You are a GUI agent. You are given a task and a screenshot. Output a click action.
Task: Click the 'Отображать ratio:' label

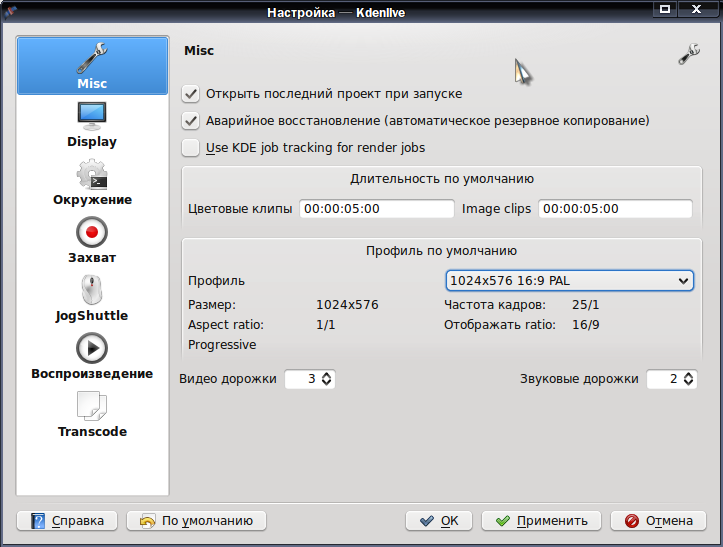coord(500,325)
